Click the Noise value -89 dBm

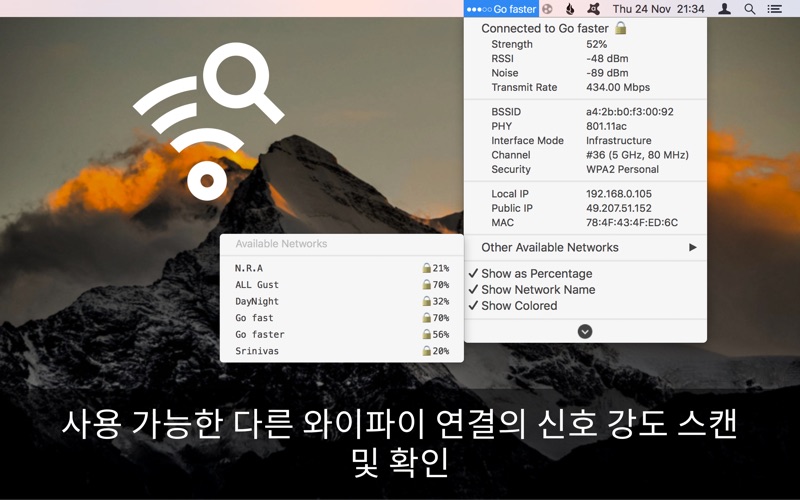[x=607, y=73]
